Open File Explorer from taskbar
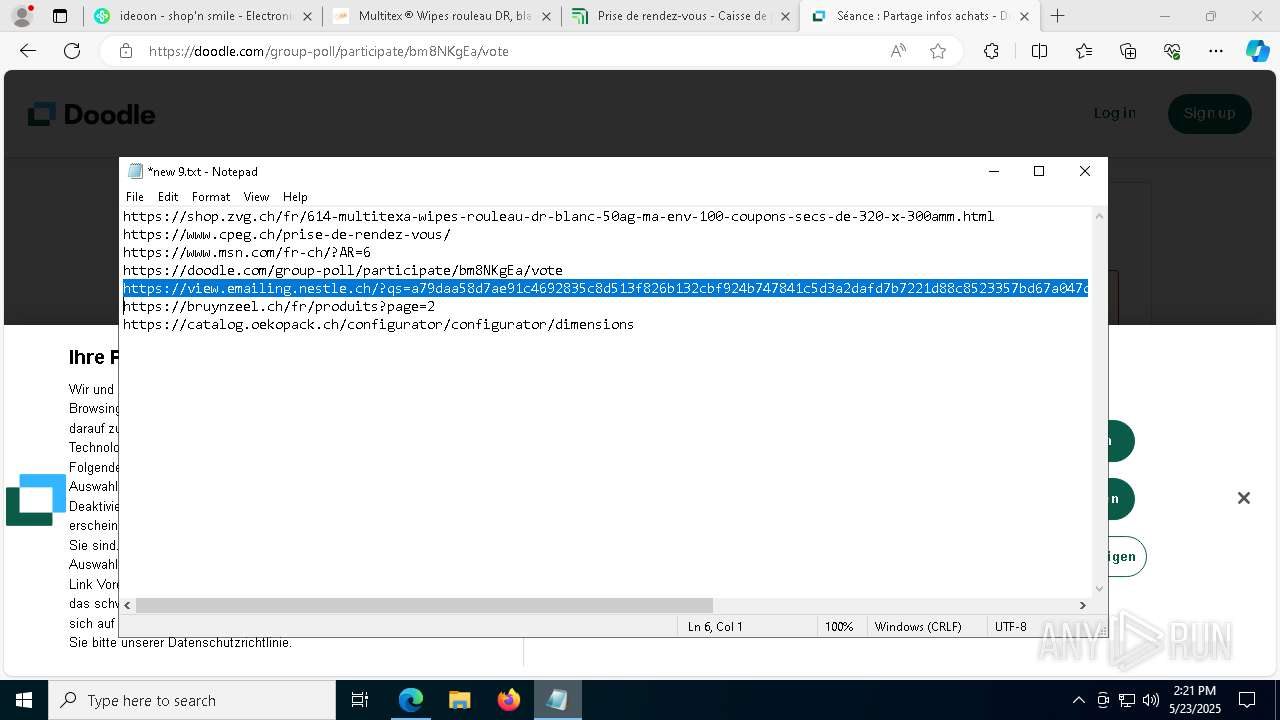The width and height of the screenshot is (1280, 720). (460, 700)
